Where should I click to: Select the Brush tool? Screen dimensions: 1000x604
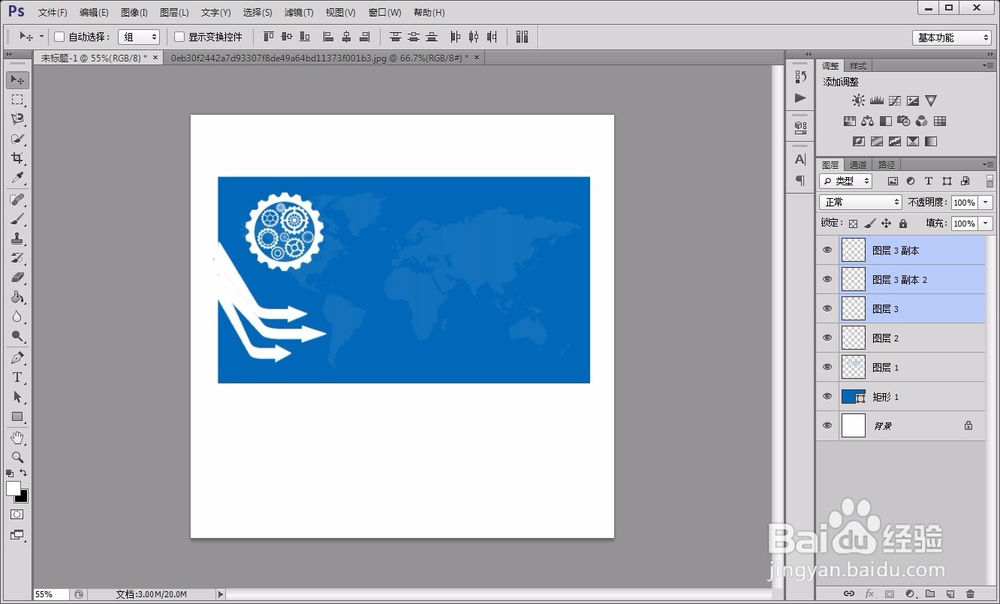tap(17, 219)
